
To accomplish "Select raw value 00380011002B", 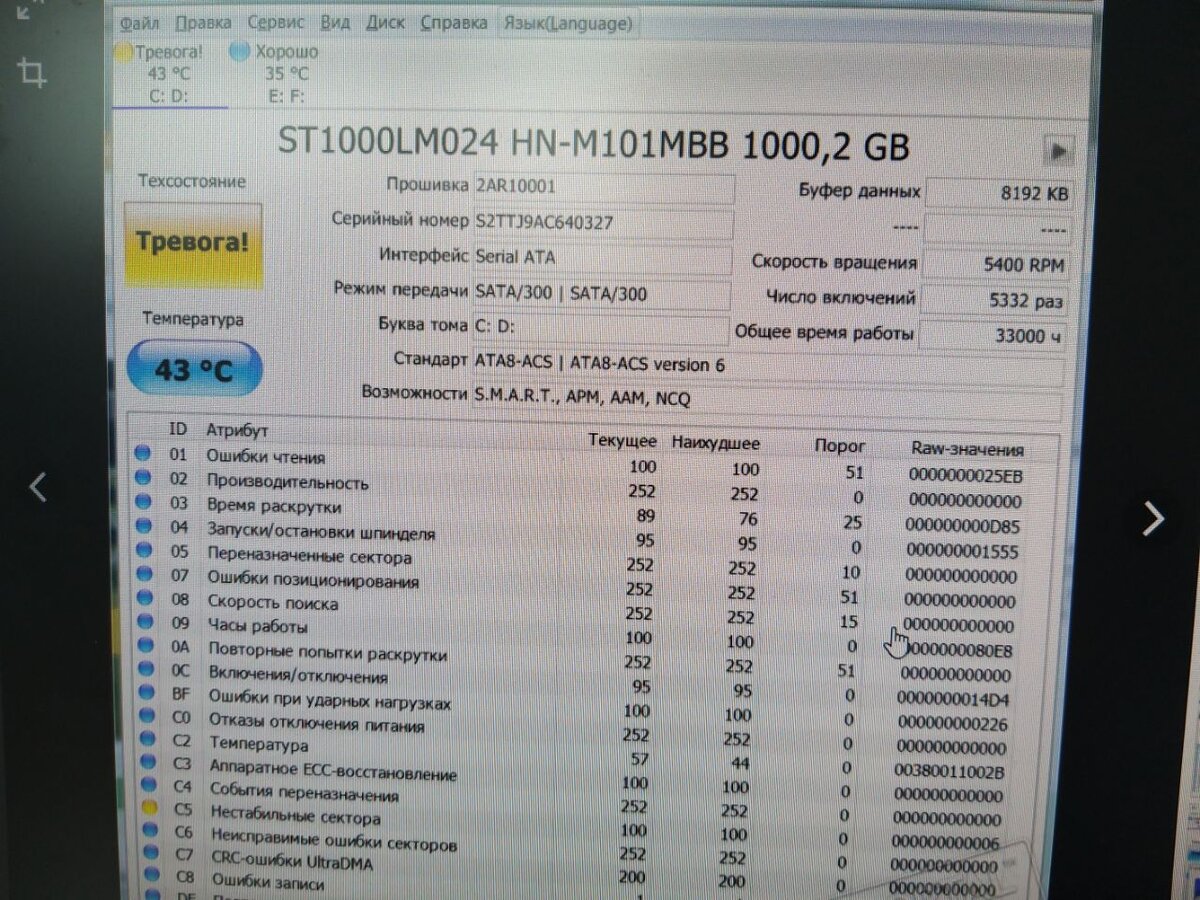I will coord(950,772).
